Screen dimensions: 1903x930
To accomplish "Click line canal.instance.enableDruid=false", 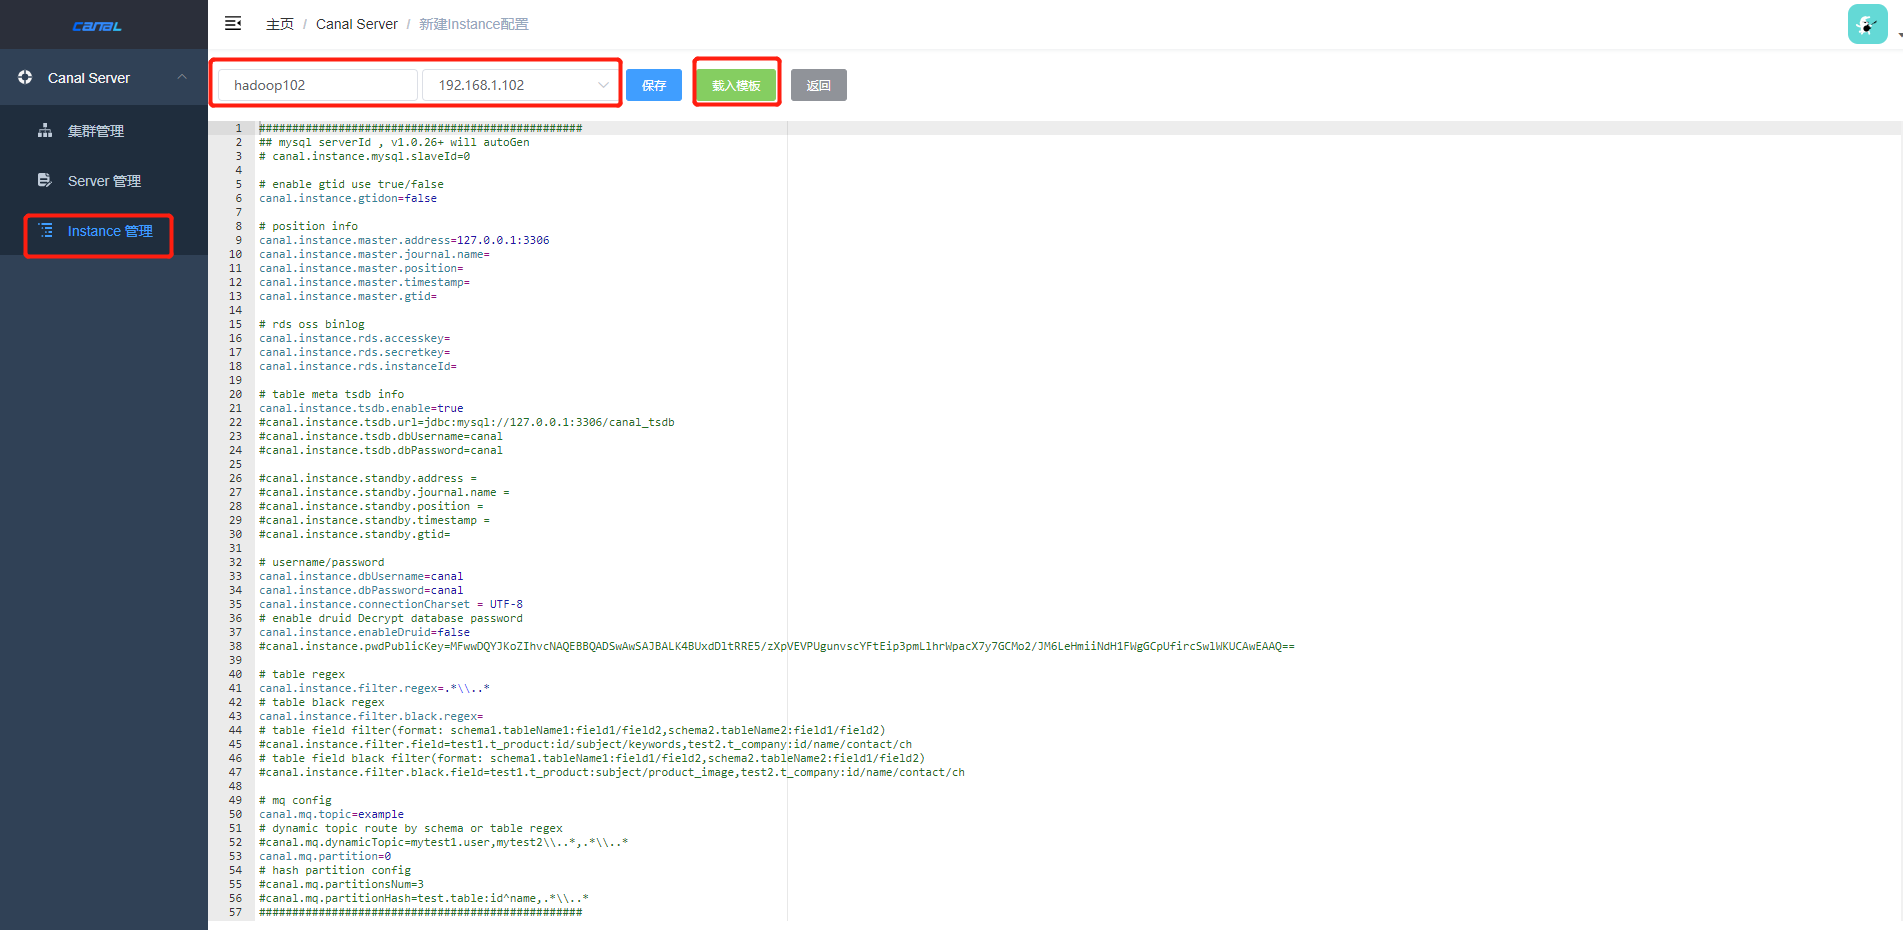I will (364, 632).
